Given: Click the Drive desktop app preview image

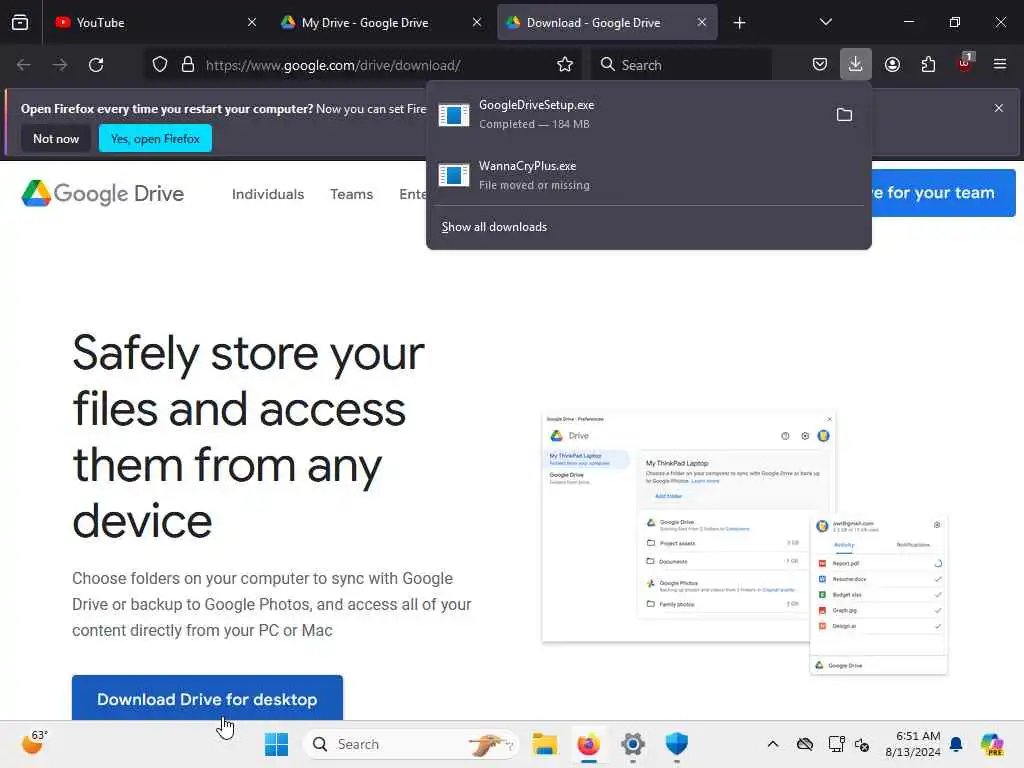Looking at the screenshot, I should click(x=744, y=543).
